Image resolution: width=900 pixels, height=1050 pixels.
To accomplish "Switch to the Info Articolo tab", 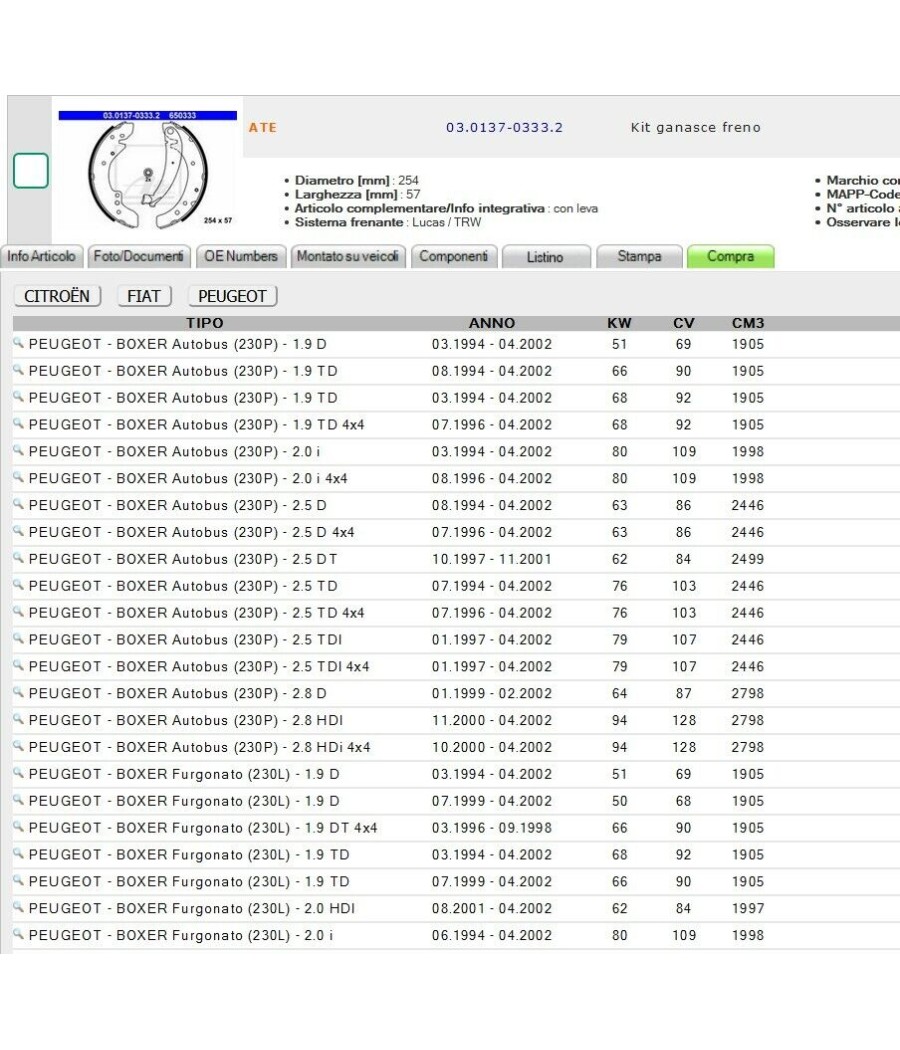I will tap(42, 256).
